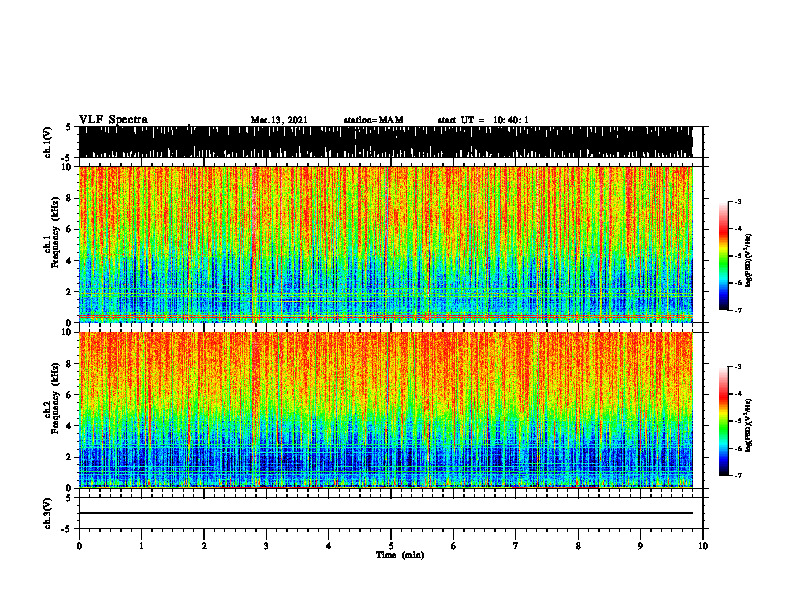Click time axis tick label "5"
This screenshot has width=792, height=612.
point(391,546)
